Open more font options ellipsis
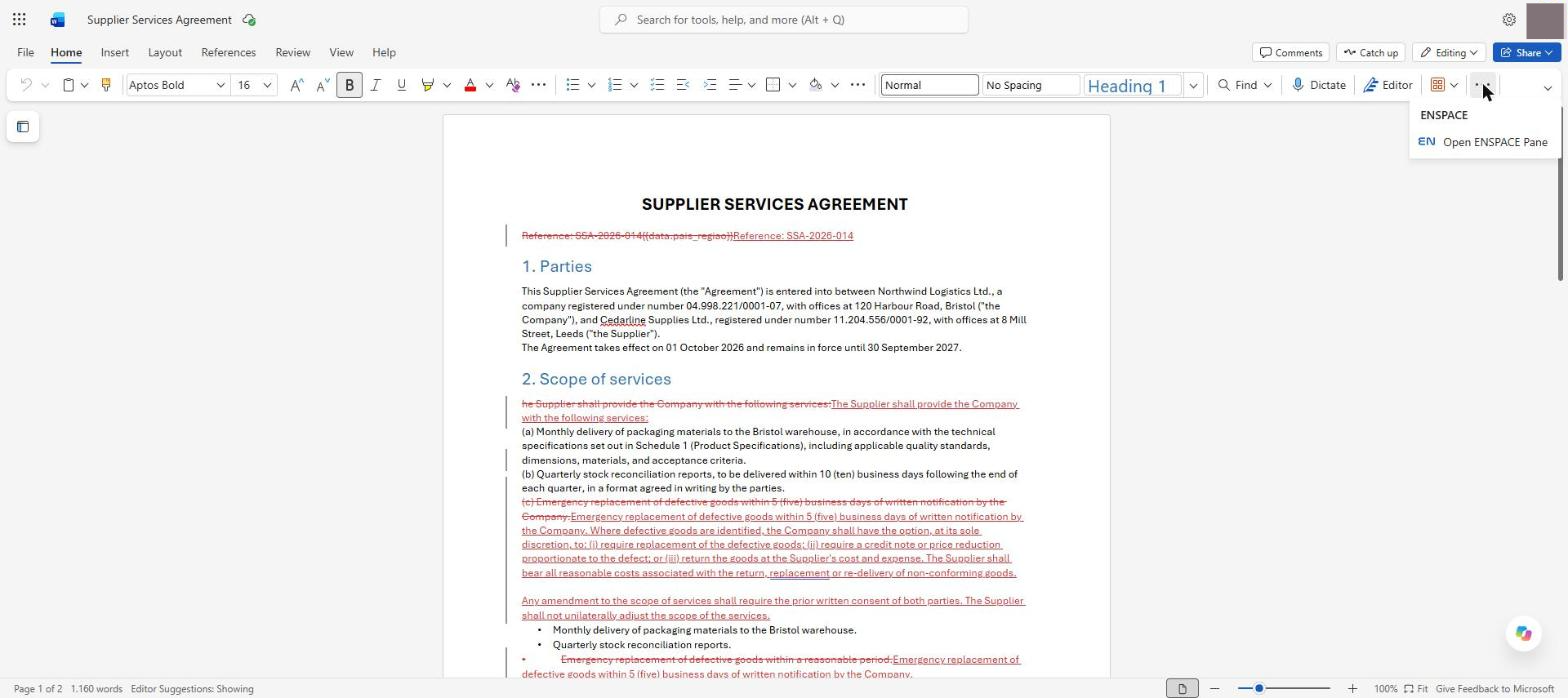Viewport: 1568px width, 698px height. 538,85
